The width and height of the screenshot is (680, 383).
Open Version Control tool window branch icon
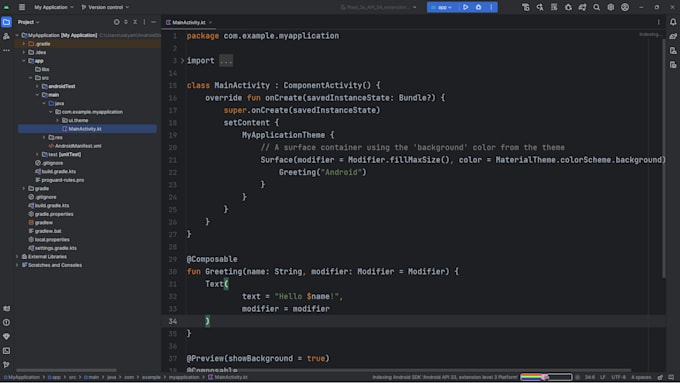click(7, 365)
